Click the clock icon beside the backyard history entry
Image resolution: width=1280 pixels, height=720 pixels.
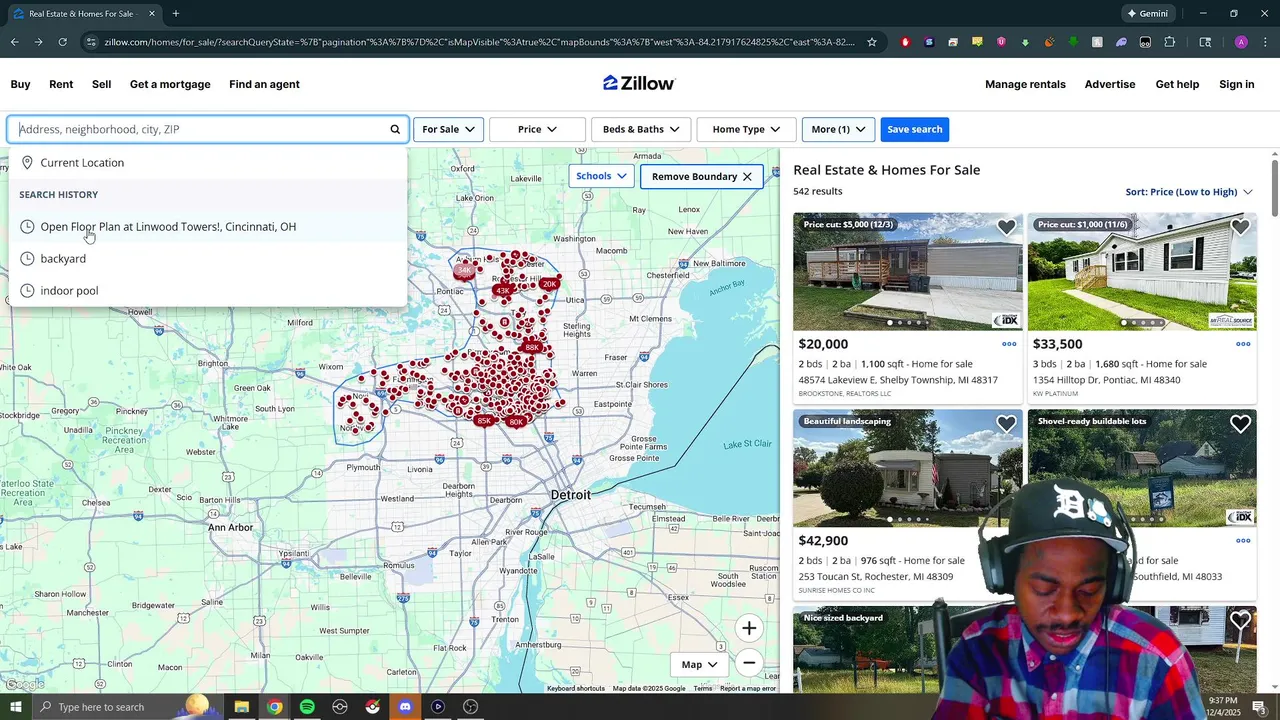click(x=27, y=258)
